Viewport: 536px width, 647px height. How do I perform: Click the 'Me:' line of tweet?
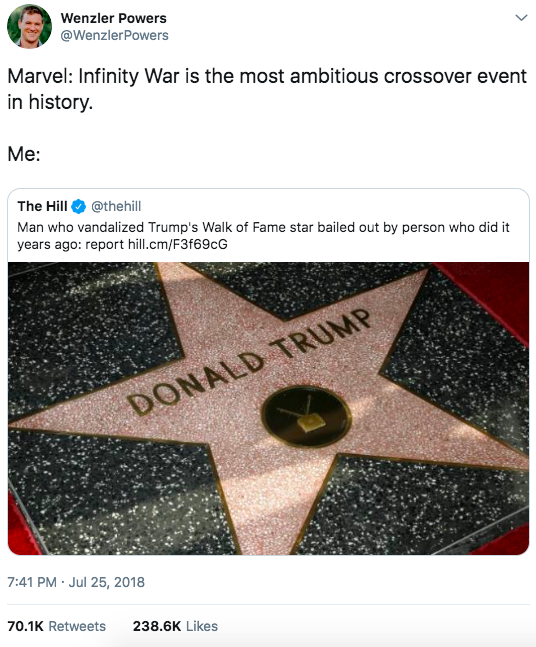[x=24, y=154]
